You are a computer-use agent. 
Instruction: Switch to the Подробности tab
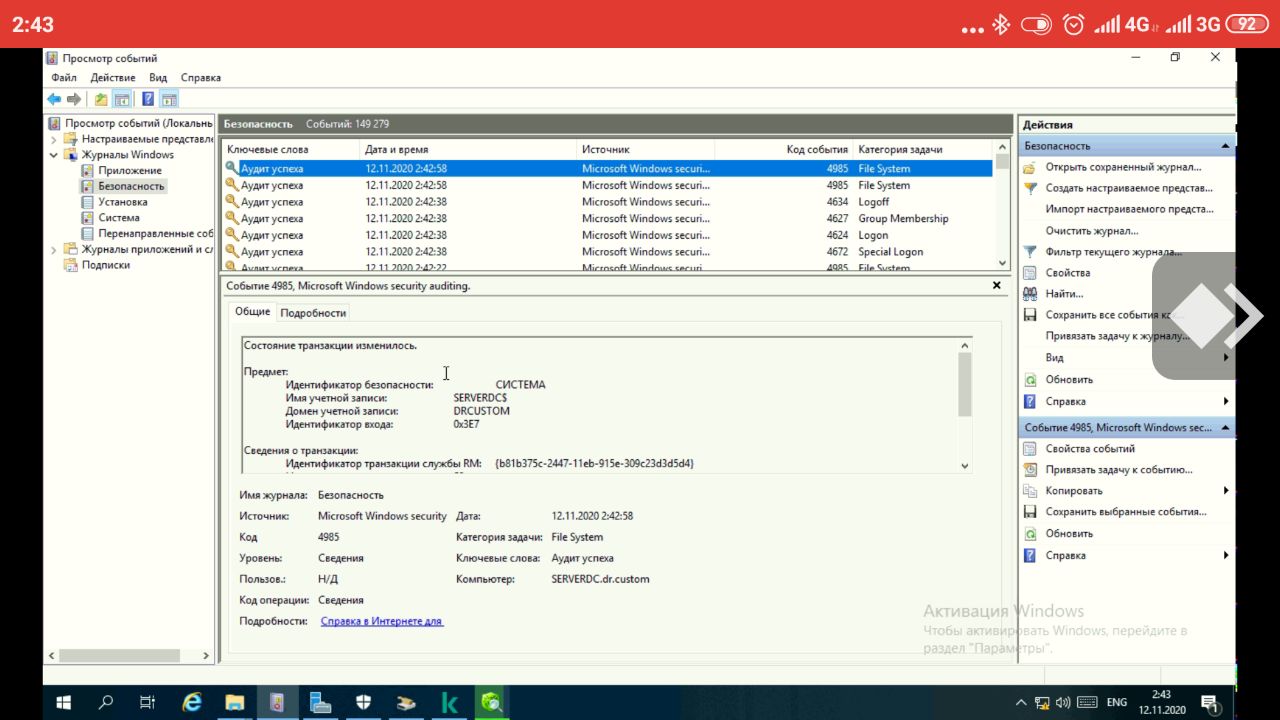coord(313,313)
